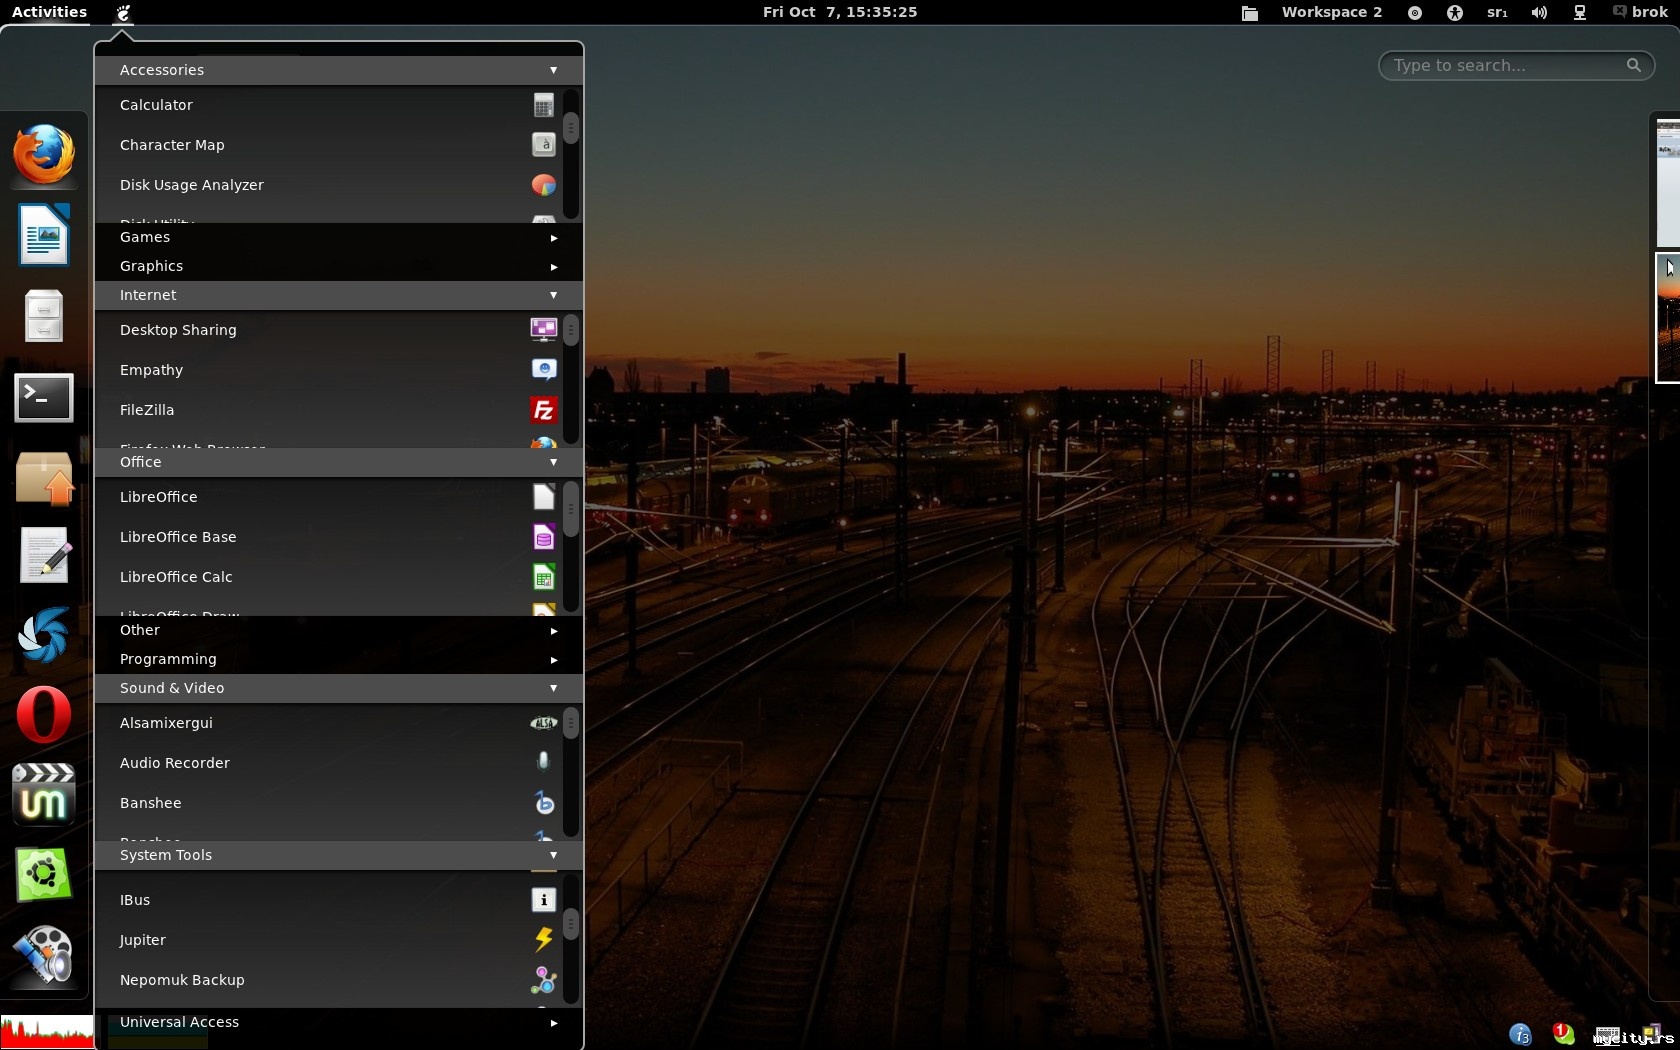Collapse the Sound & Video category
This screenshot has width=1680, height=1050.
338,688
